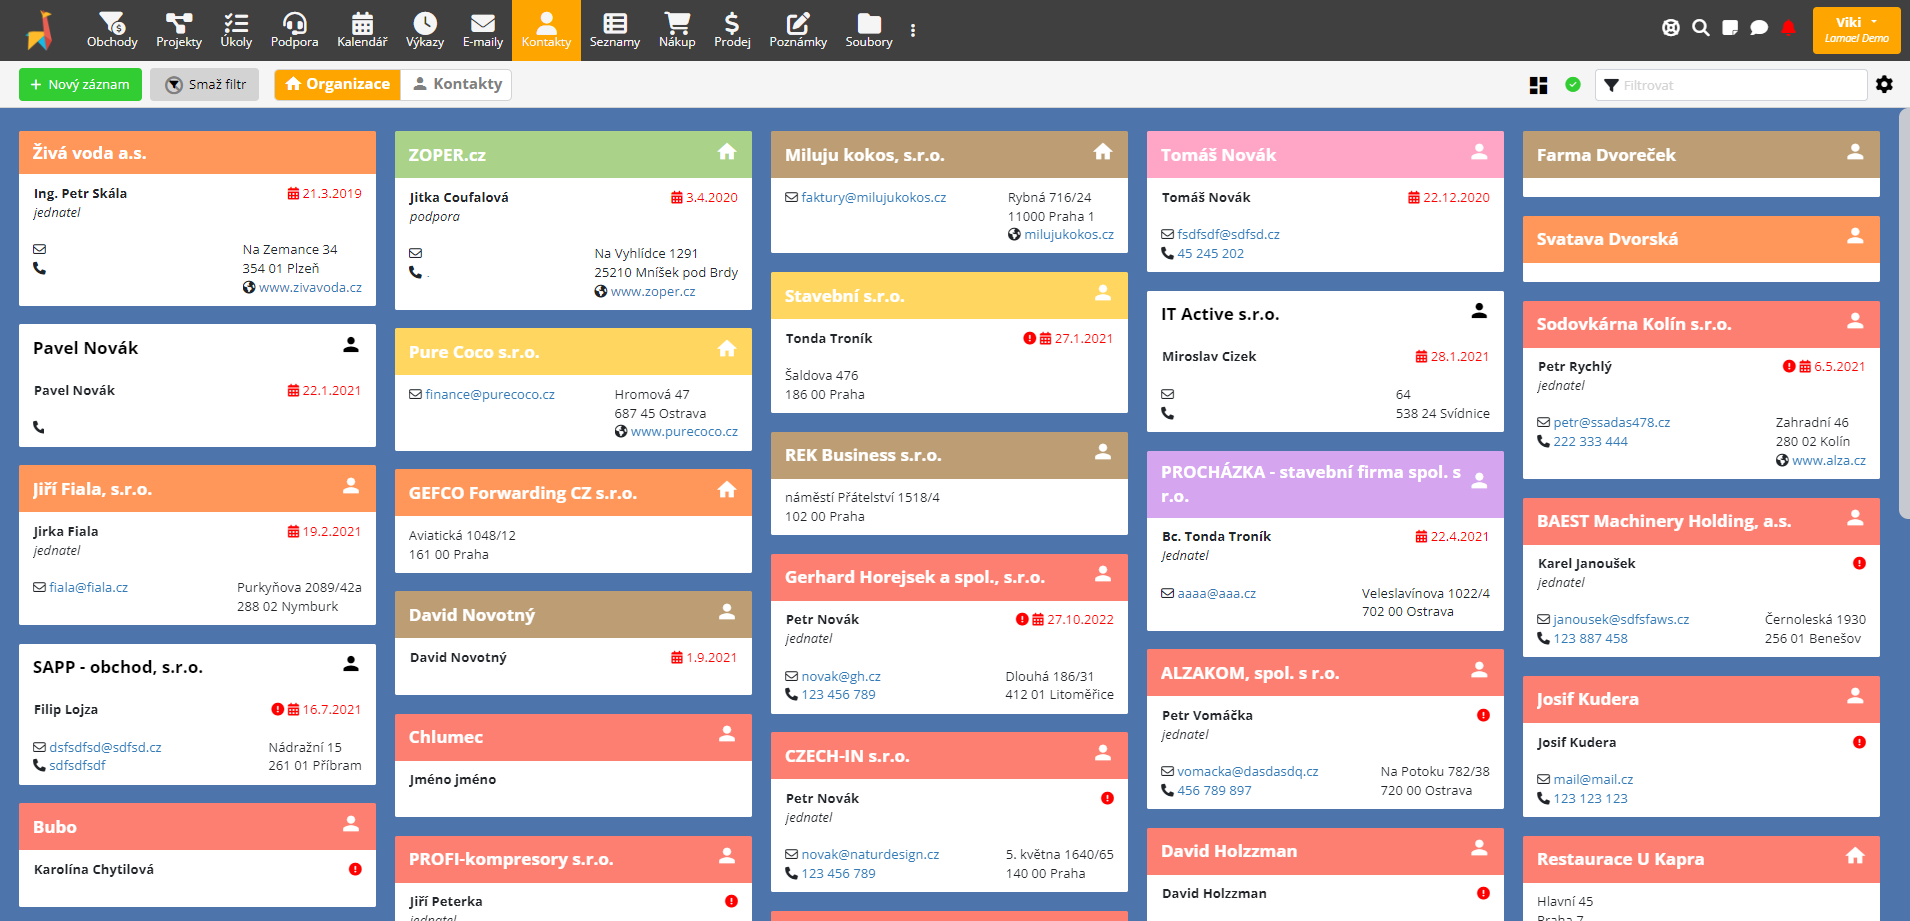Screen dimensions: 1910x921
Task: Email novak@naturdesign.cz
Action: [870, 854]
